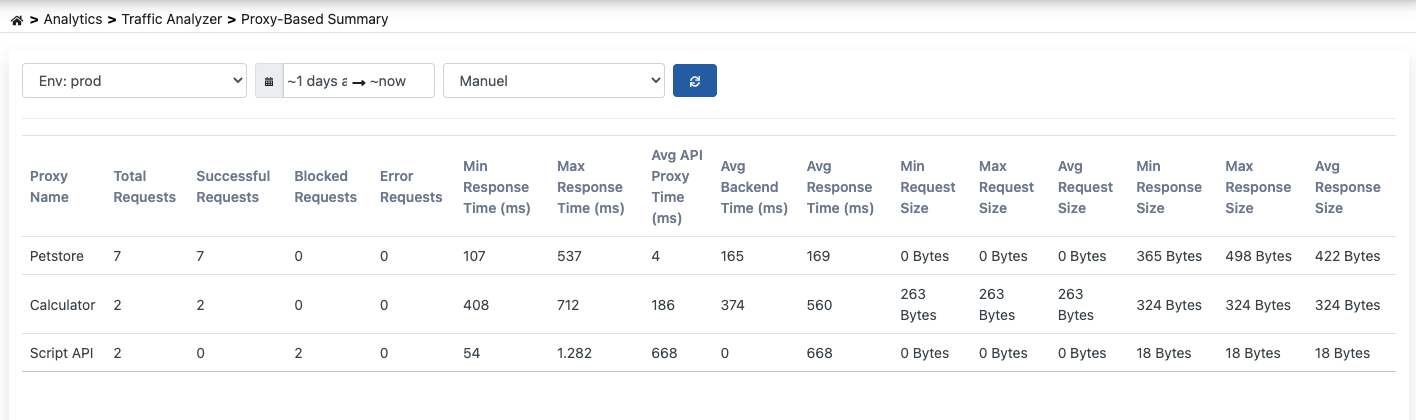Click the Max Response Time column header

tap(591, 187)
